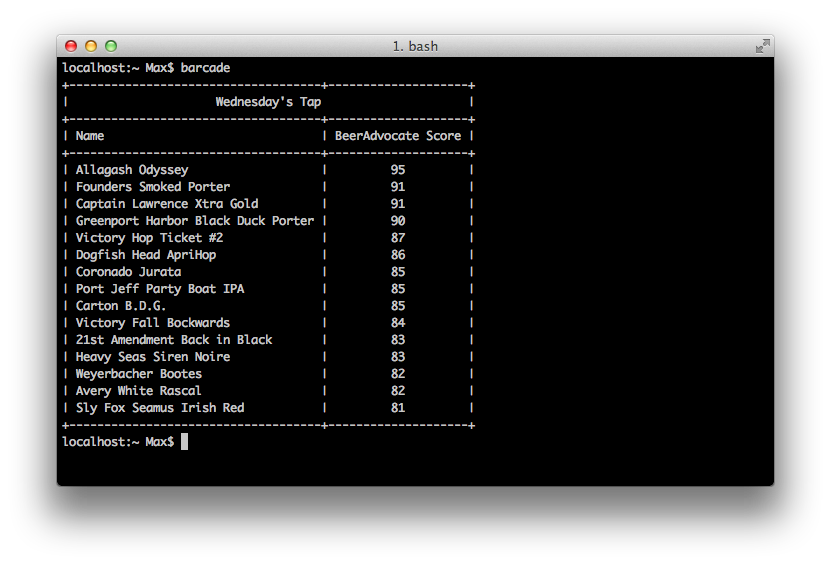Image resolution: width=831 pixels, height=565 pixels.
Task: Click 'Victory Hop Ticket #2' text
Action: click(x=149, y=238)
